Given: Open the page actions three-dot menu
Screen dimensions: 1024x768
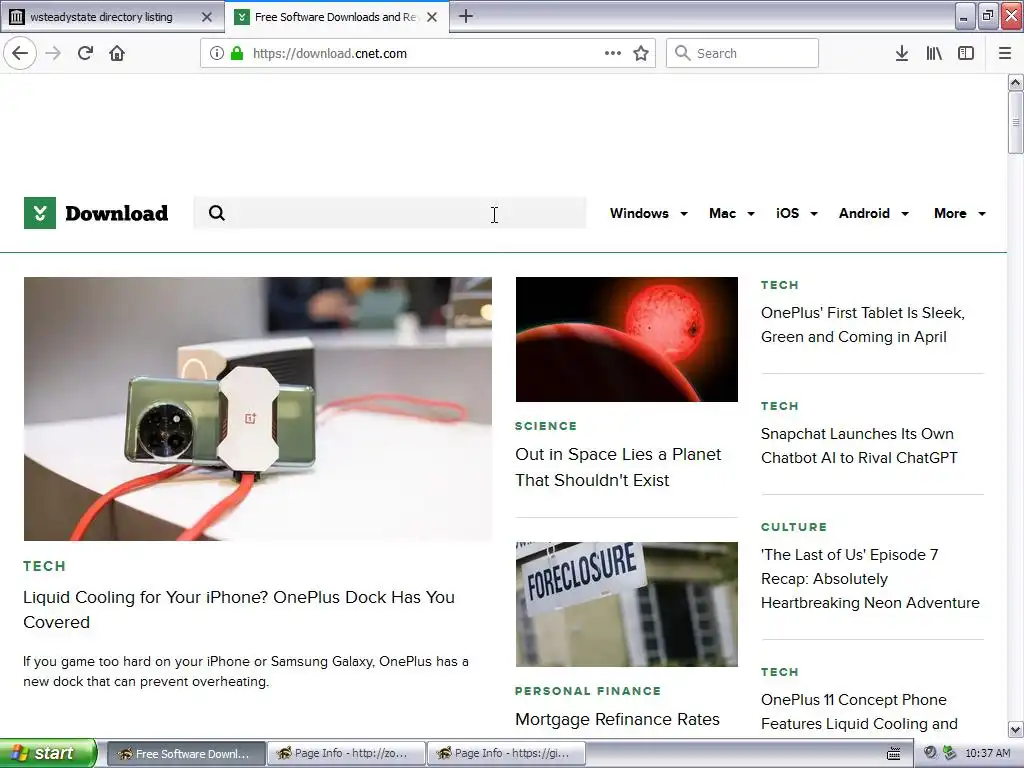Looking at the screenshot, I should [613, 53].
